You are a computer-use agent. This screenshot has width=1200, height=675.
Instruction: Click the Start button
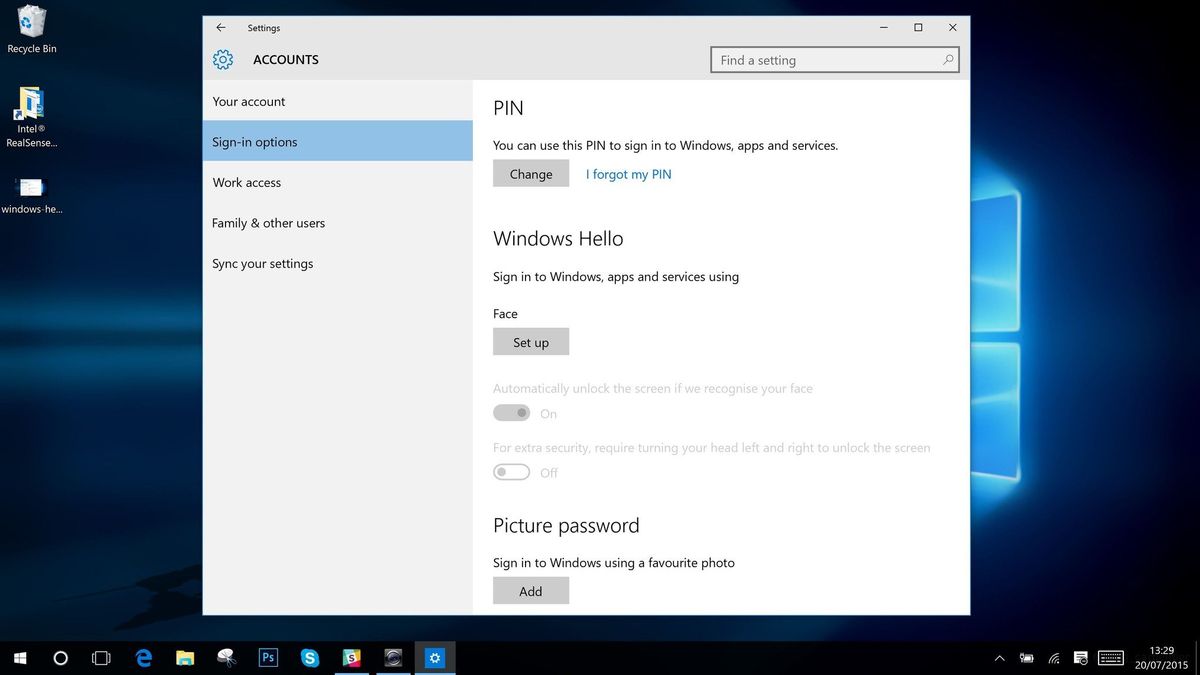pyautogui.click(x=20, y=658)
